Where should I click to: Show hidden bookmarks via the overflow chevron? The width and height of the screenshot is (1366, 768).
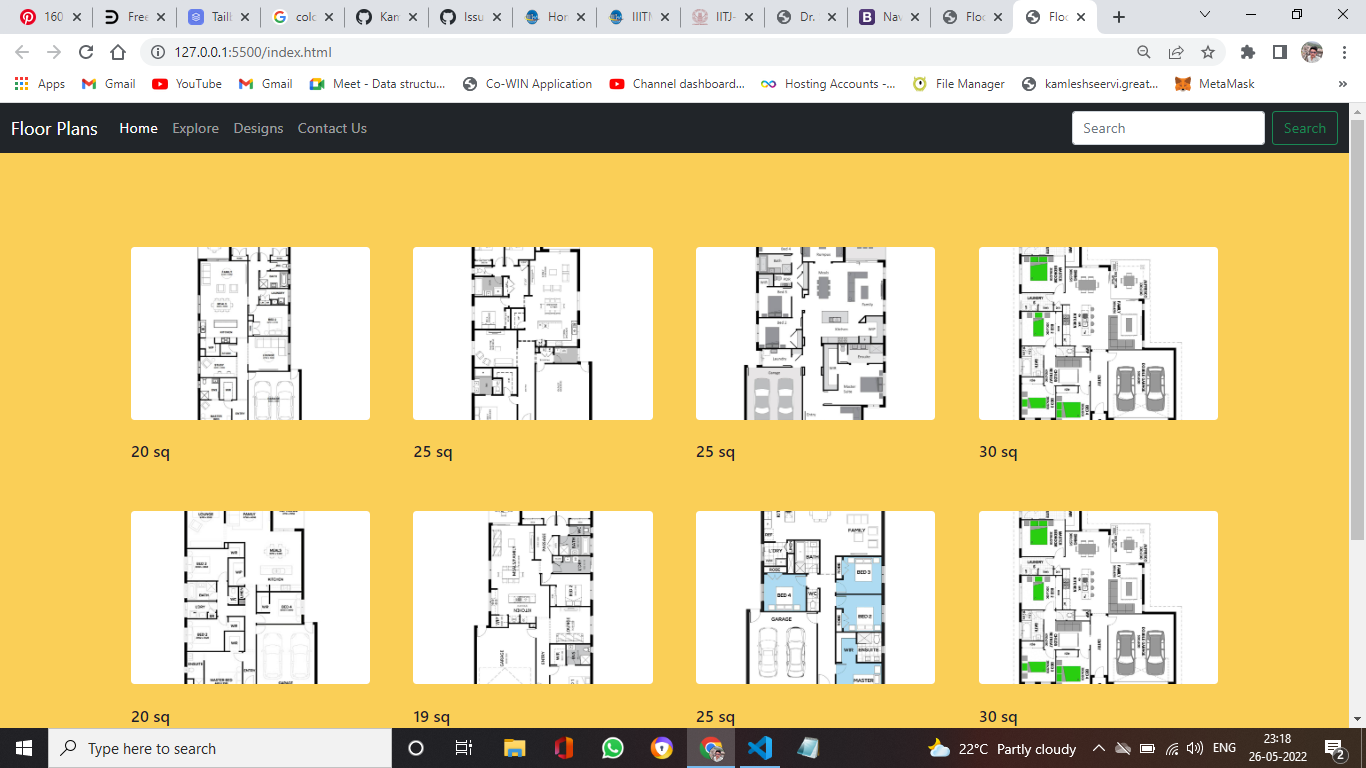(1343, 84)
